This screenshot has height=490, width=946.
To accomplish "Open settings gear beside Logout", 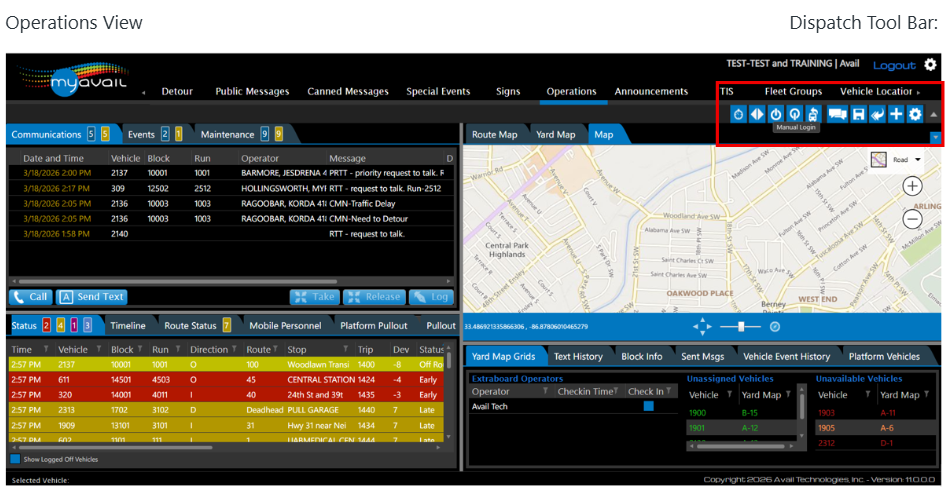I will pyautogui.click(x=930, y=65).
